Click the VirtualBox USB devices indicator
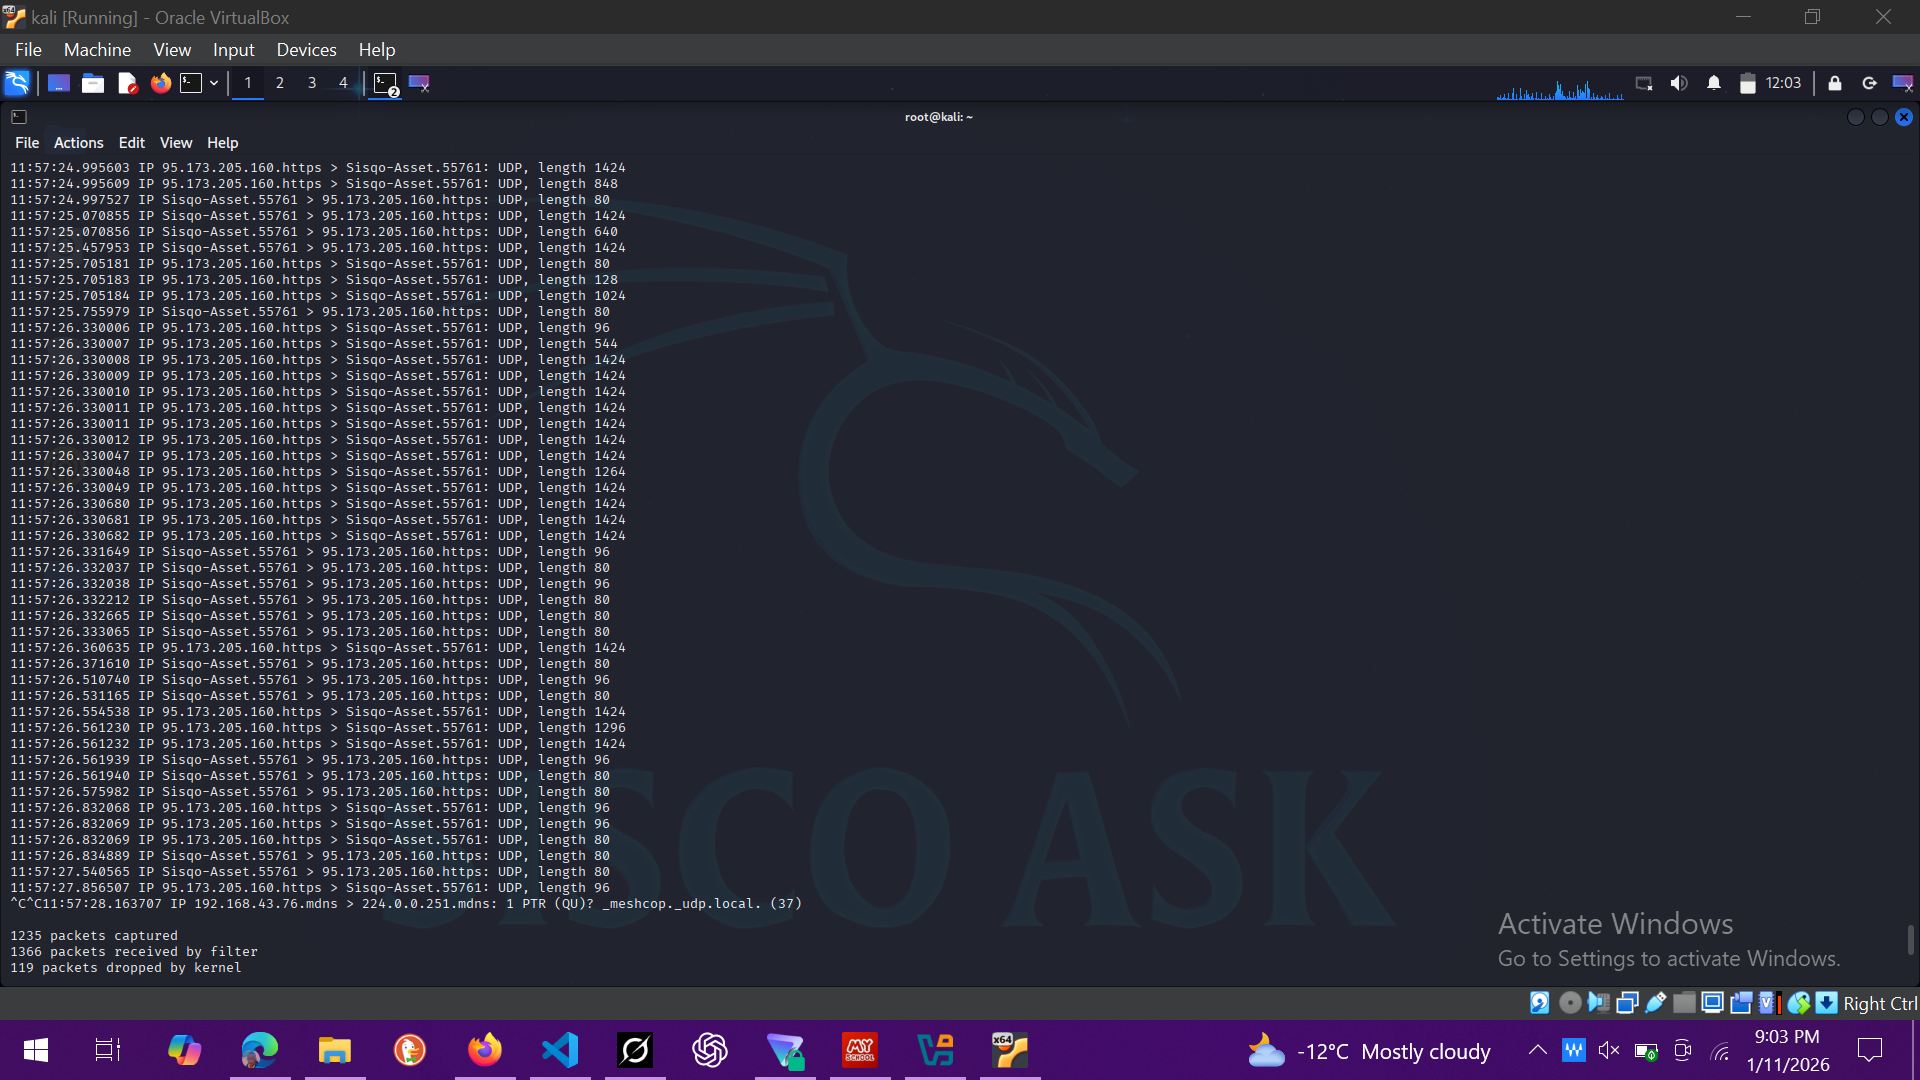1920x1080 pixels. (x=1656, y=1003)
